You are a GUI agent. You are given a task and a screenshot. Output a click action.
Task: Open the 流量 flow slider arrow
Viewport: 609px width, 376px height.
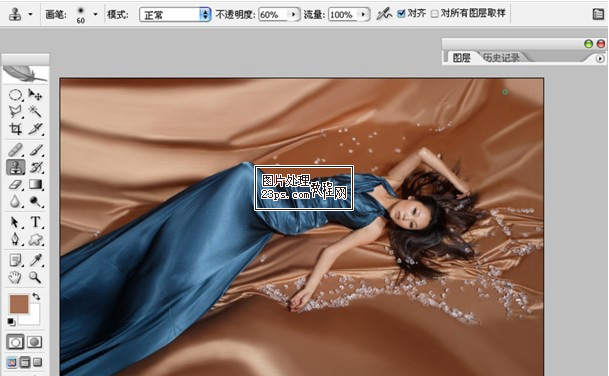[363, 15]
